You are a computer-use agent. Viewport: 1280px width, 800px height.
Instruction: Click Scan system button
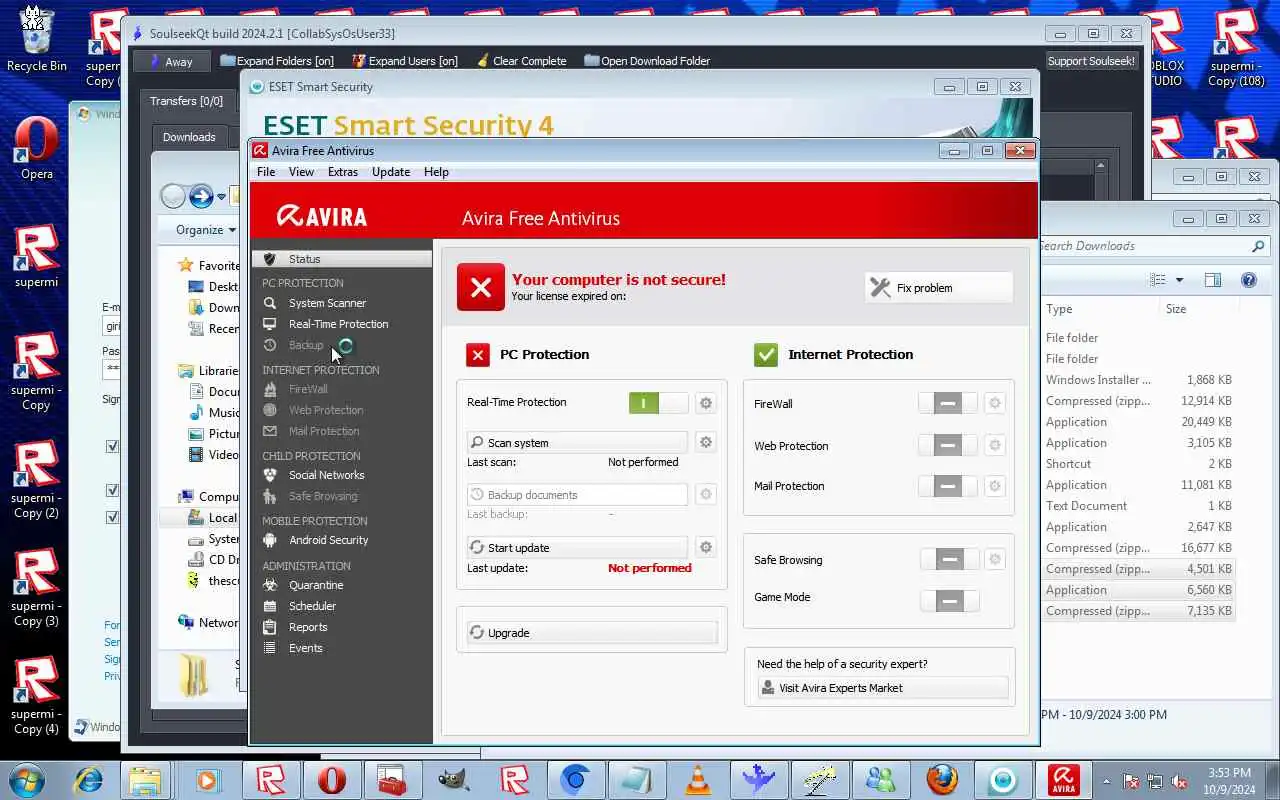(x=577, y=442)
